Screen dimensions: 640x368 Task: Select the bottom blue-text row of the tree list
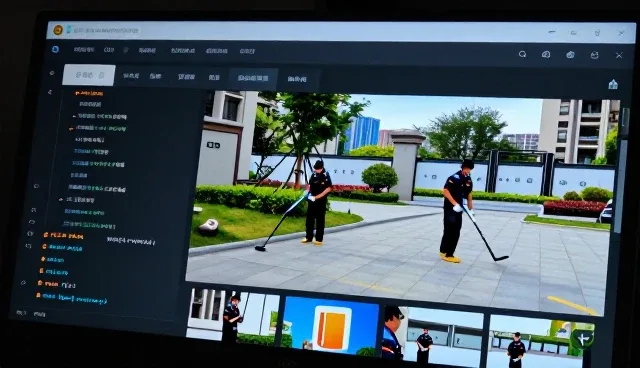coord(71,299)
